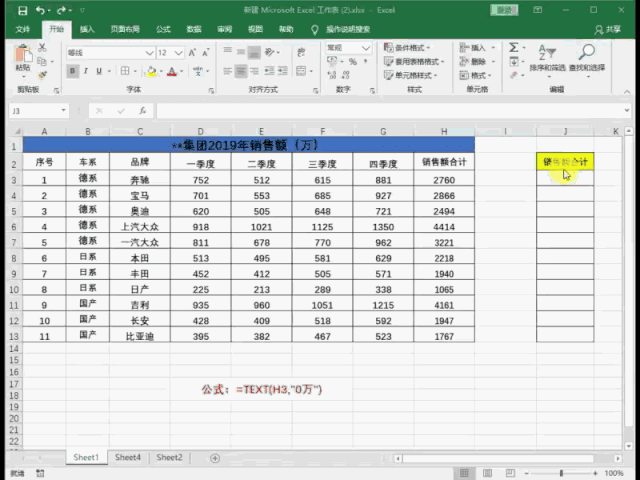The height and width of the screenshot is (480, 640).
Task: Switch to the Review tab
Action: (224, 29)
